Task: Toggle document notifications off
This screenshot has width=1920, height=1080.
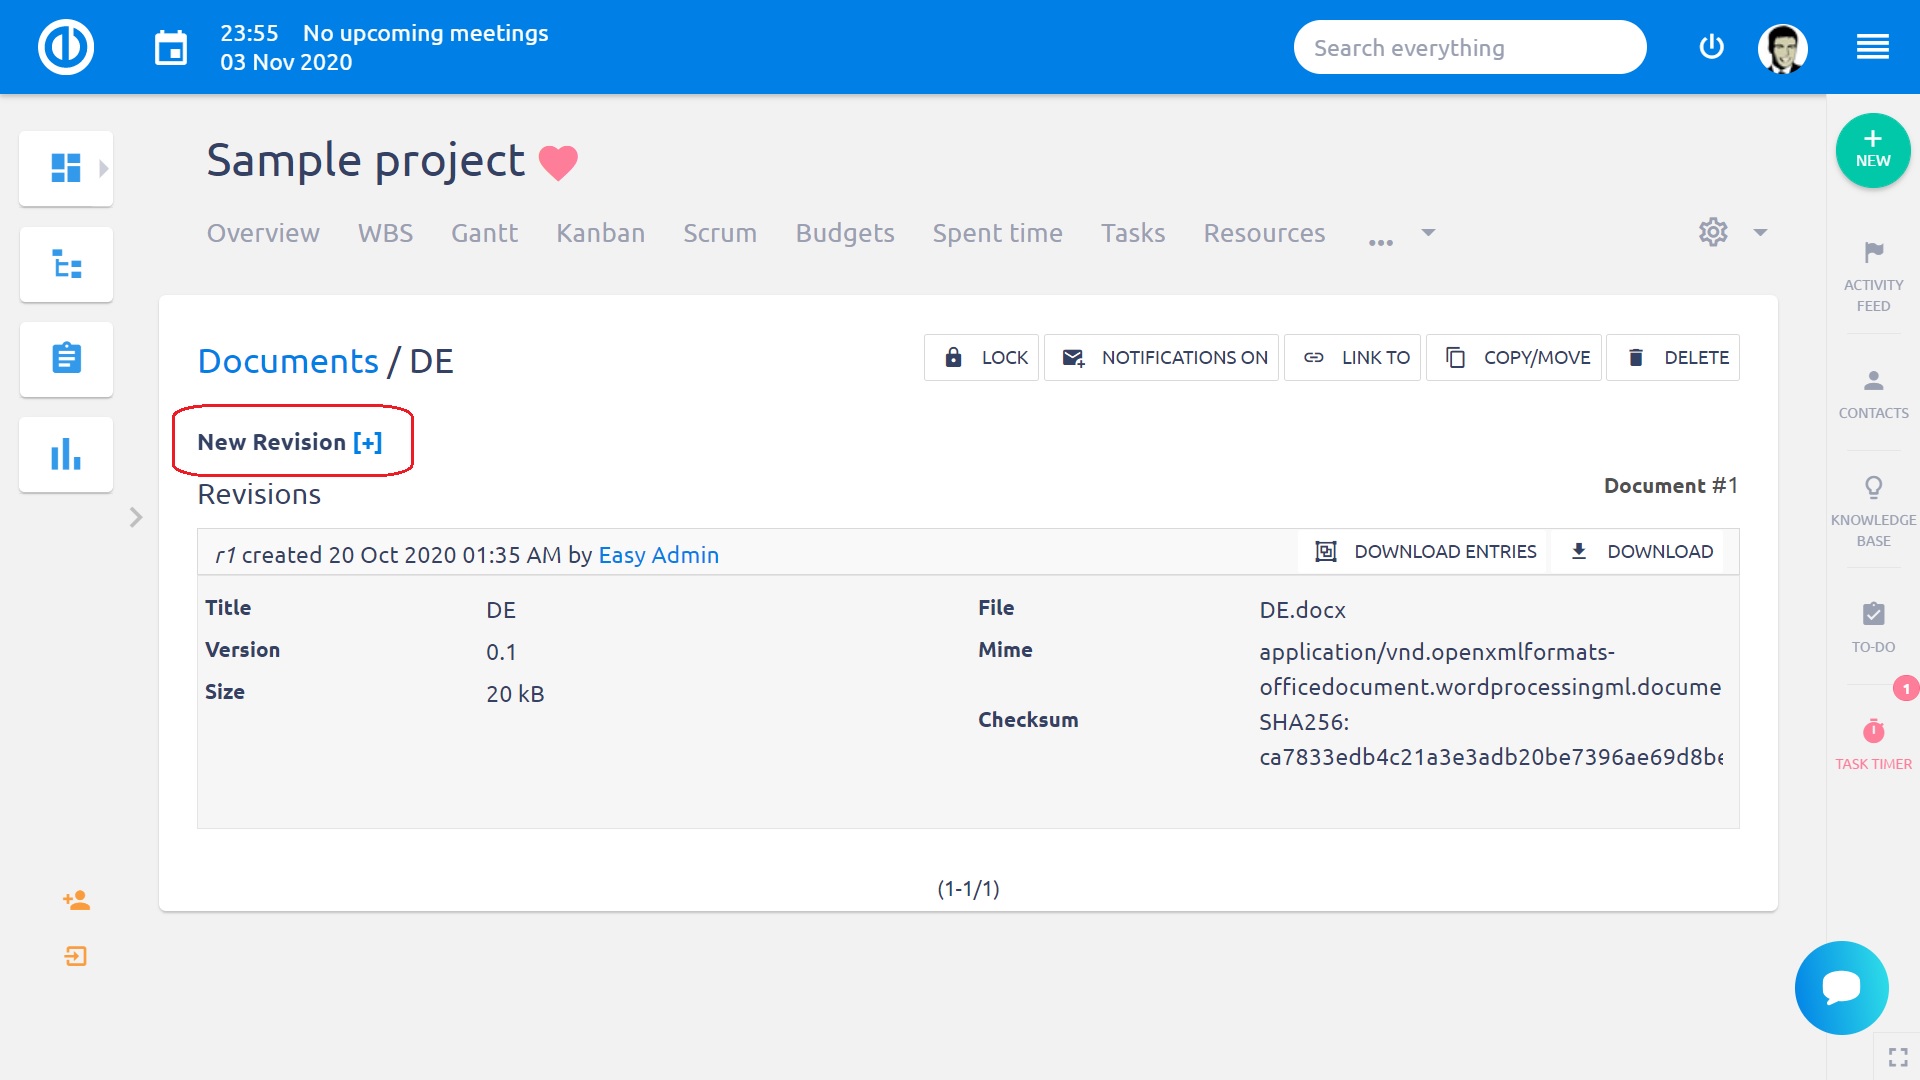Action: (x=1161, y=357)
